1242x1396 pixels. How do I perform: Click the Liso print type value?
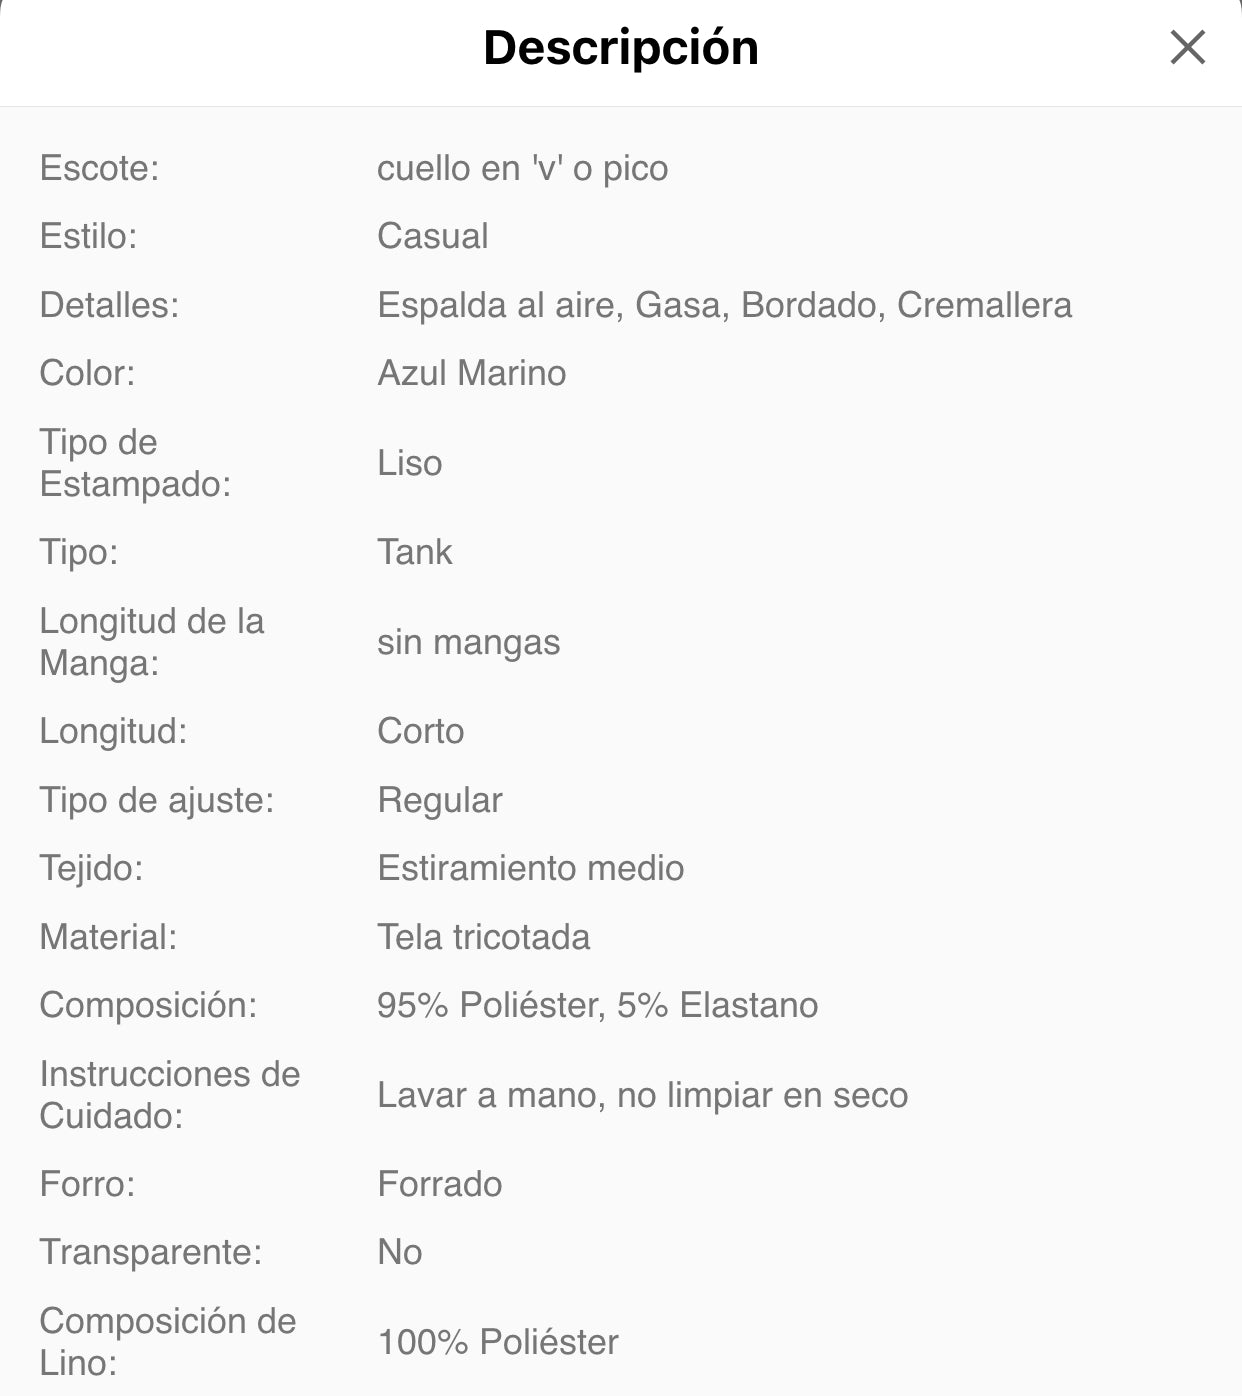[x=409, y=463]
